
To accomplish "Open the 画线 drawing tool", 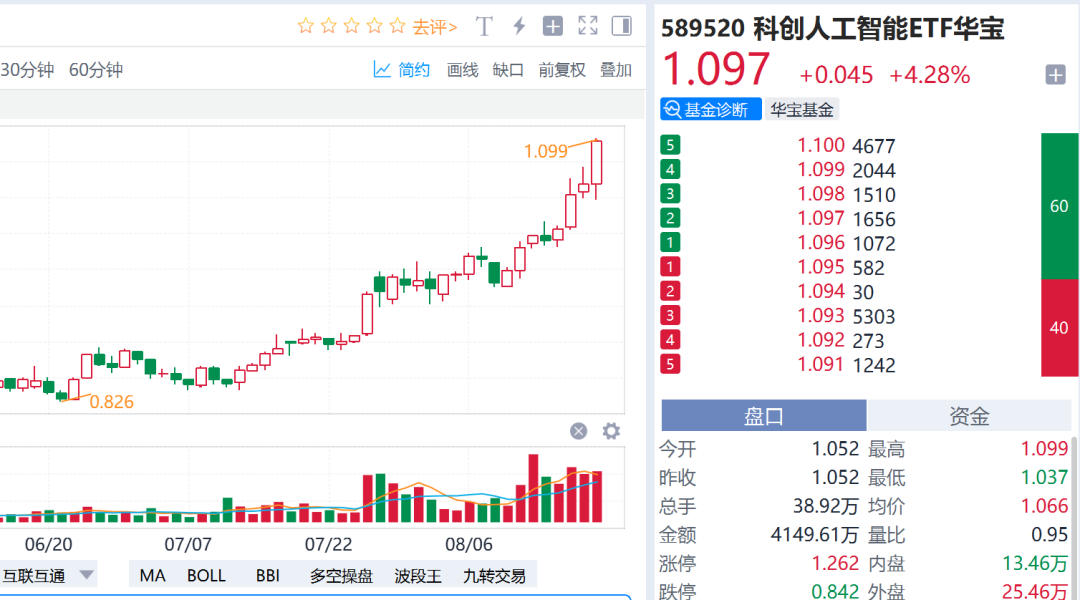I will pyautogui.click(x=462, y=69).
